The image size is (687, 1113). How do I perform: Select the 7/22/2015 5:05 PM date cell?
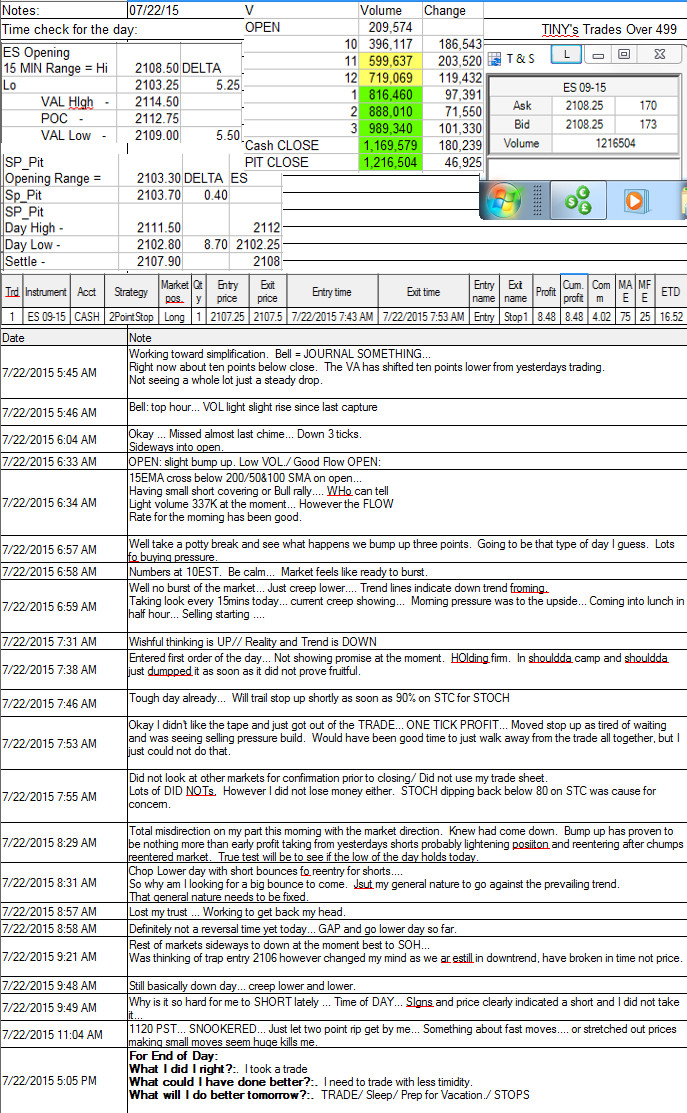click(64, 1080)
